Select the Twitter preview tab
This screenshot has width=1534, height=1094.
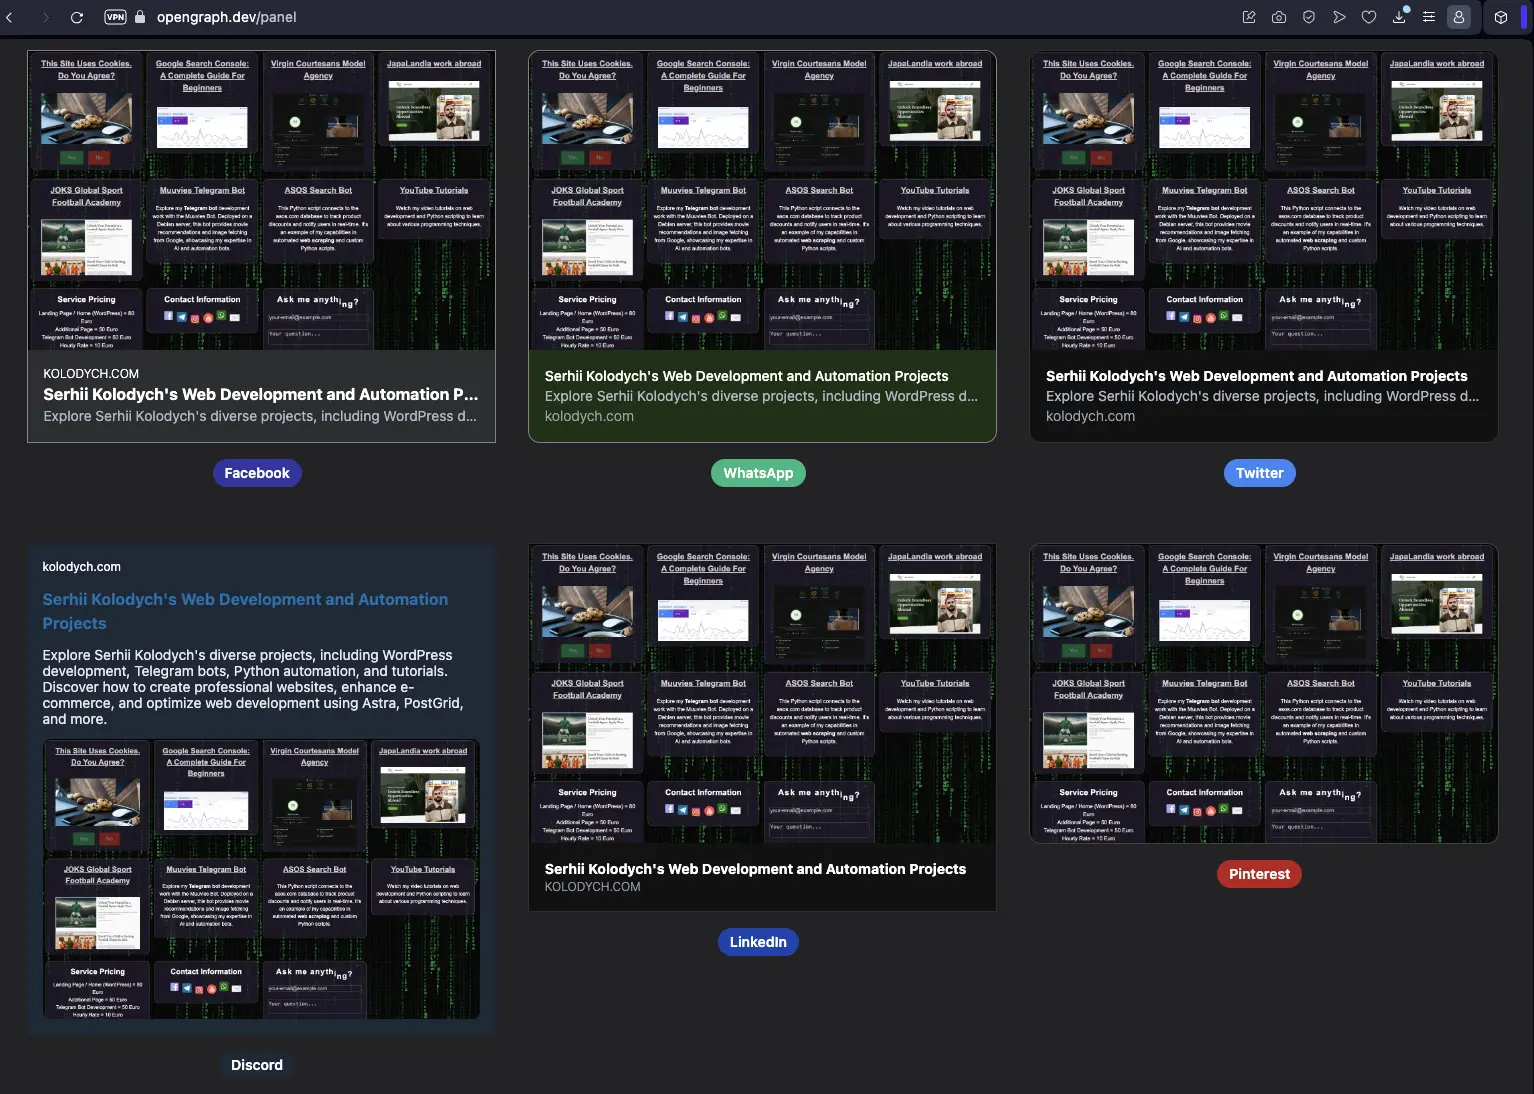(1259, 472)
